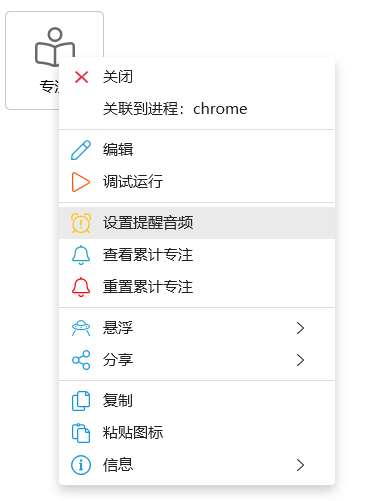Click the orange play triangle icon

(x=81, y=182)
